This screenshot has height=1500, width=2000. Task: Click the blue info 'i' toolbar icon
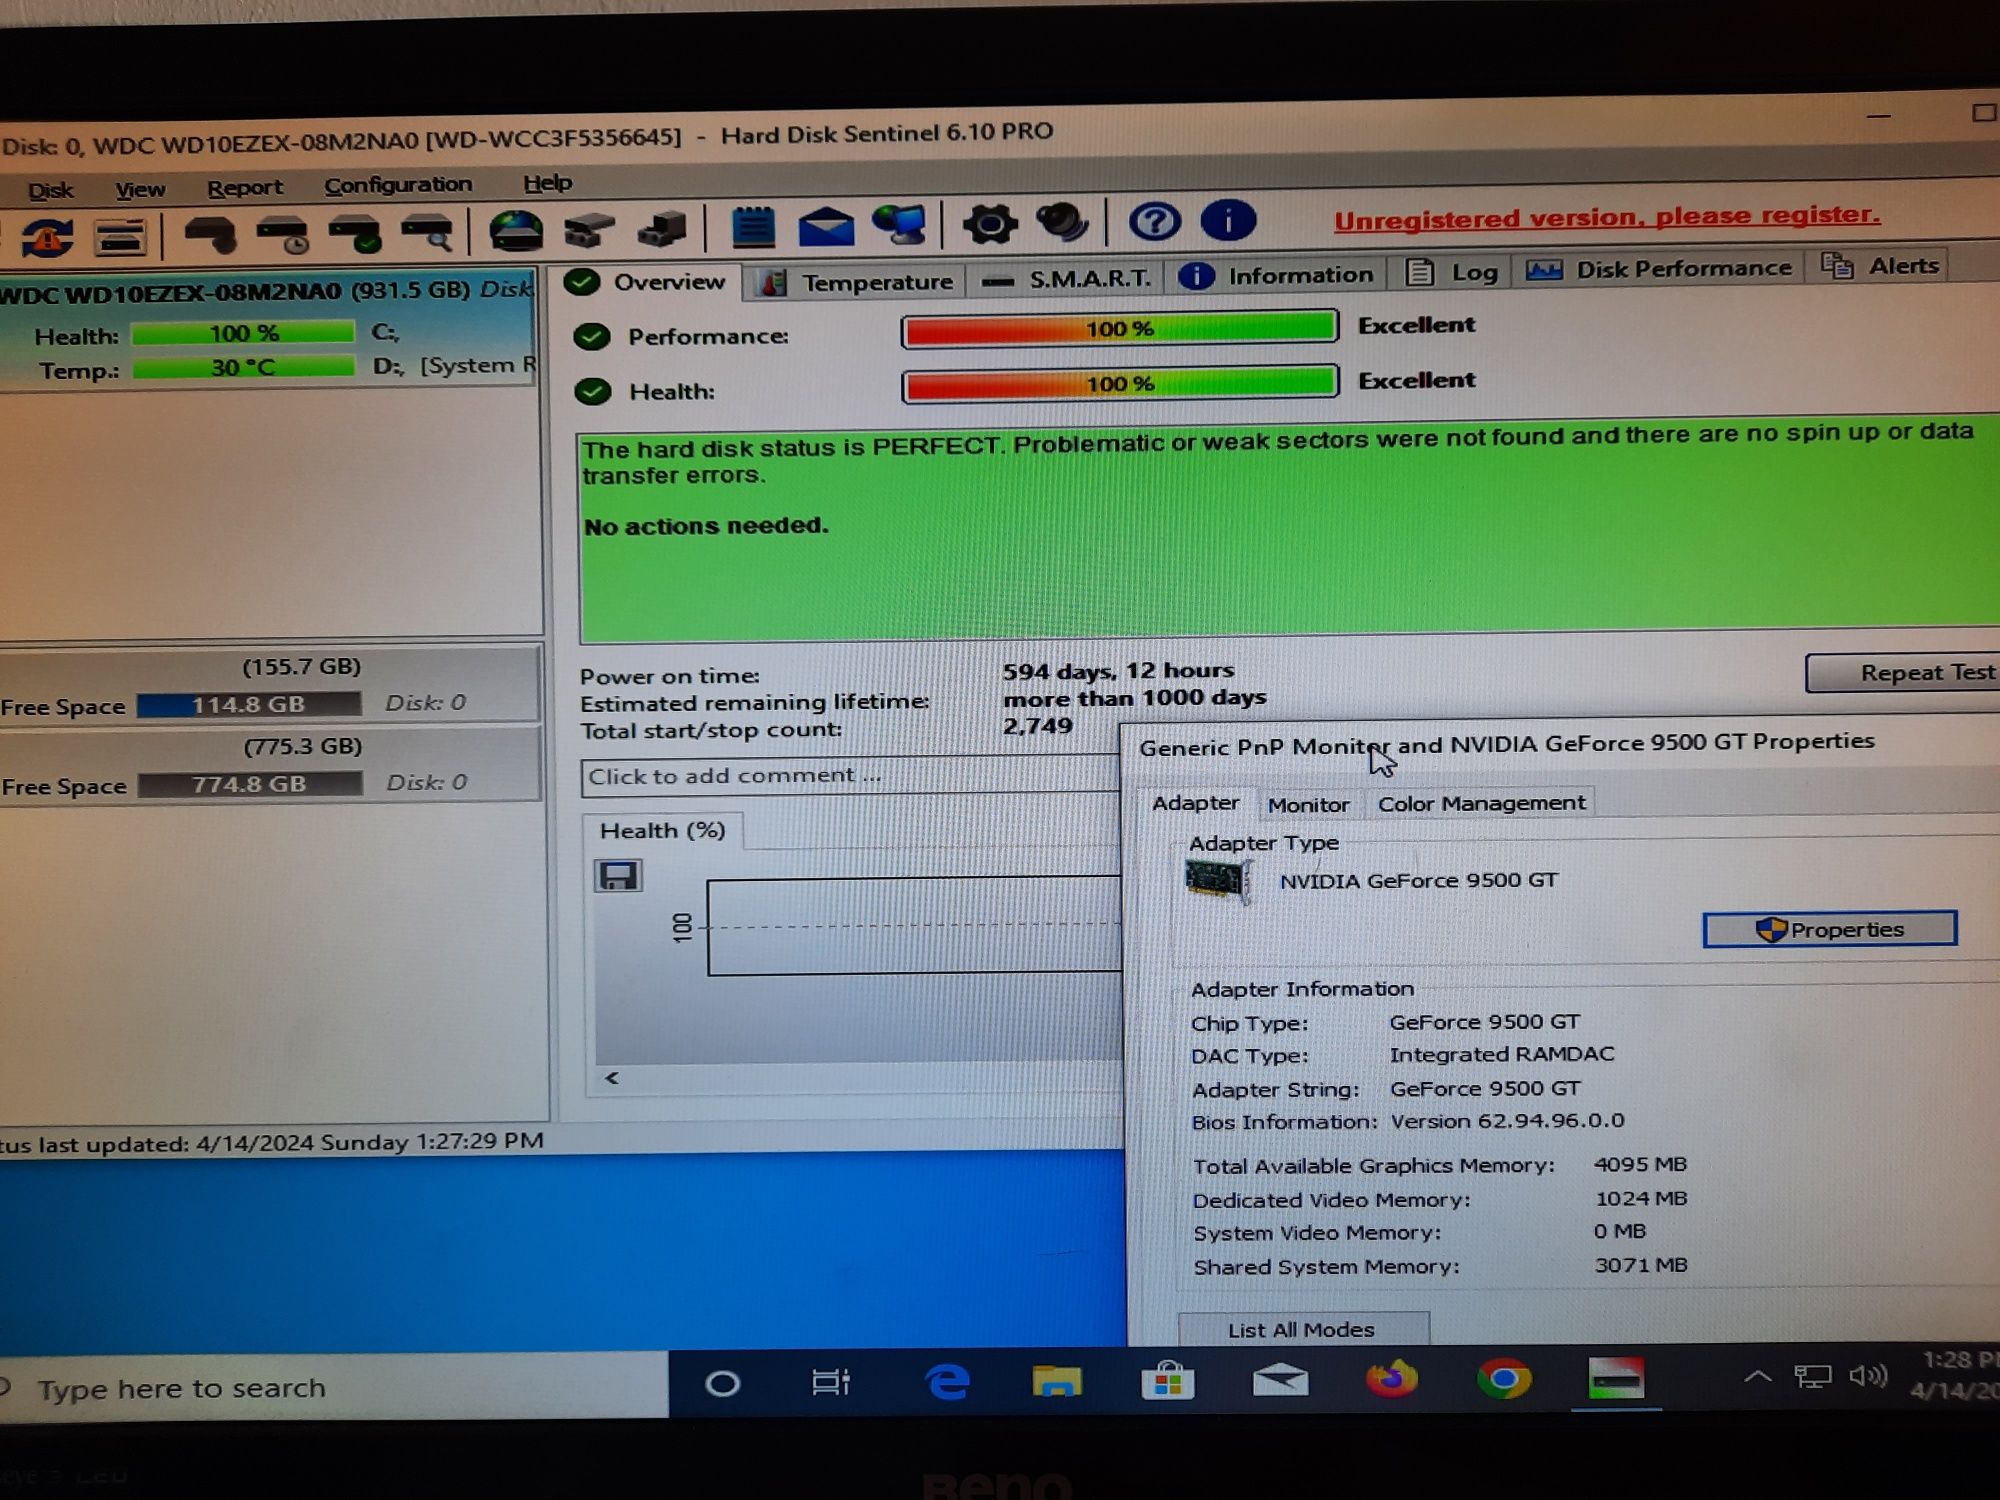(x=1228, y=220)
